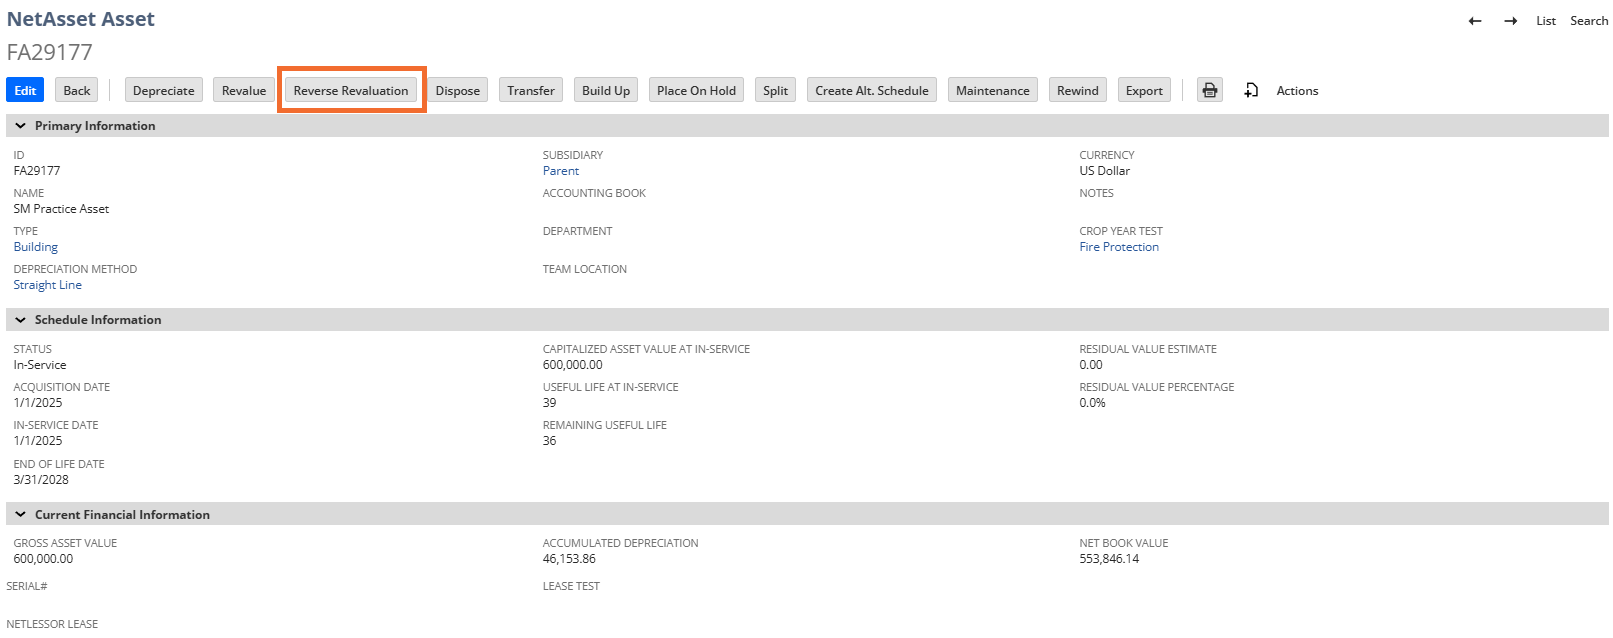Click the Rewind button

tap(1077, 90)
